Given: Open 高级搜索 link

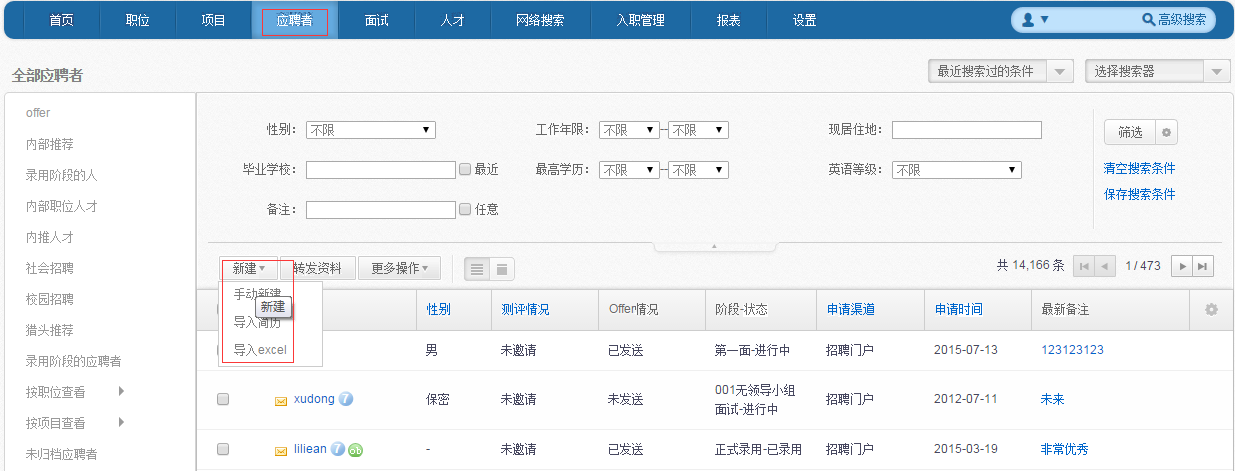Looking at the screenshot, I should pos(1182,20).
